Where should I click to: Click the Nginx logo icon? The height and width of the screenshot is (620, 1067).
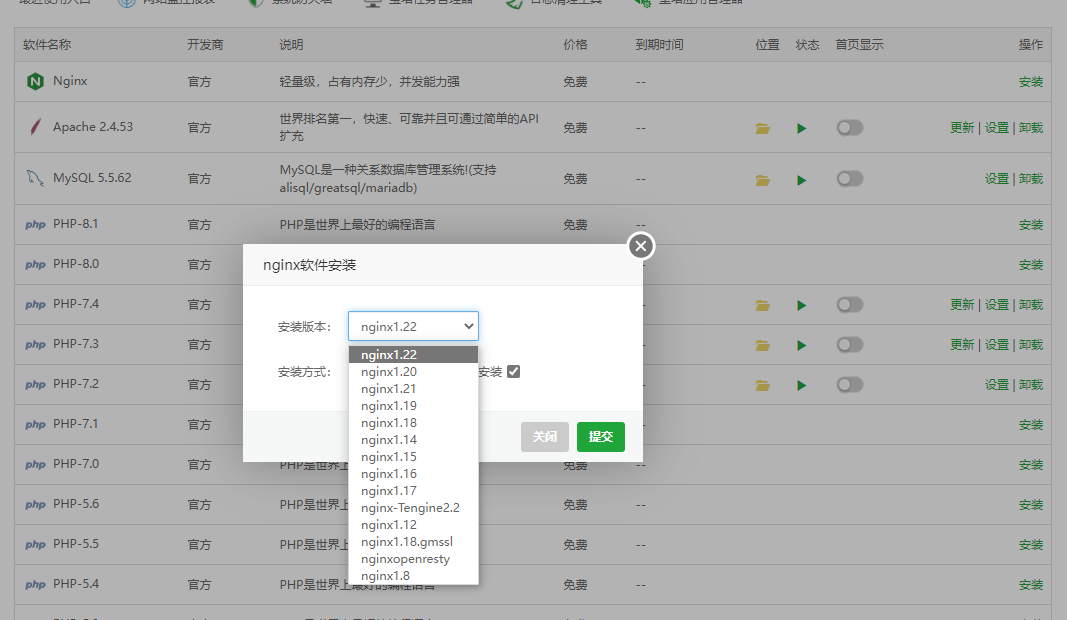[x=35, y=82]
